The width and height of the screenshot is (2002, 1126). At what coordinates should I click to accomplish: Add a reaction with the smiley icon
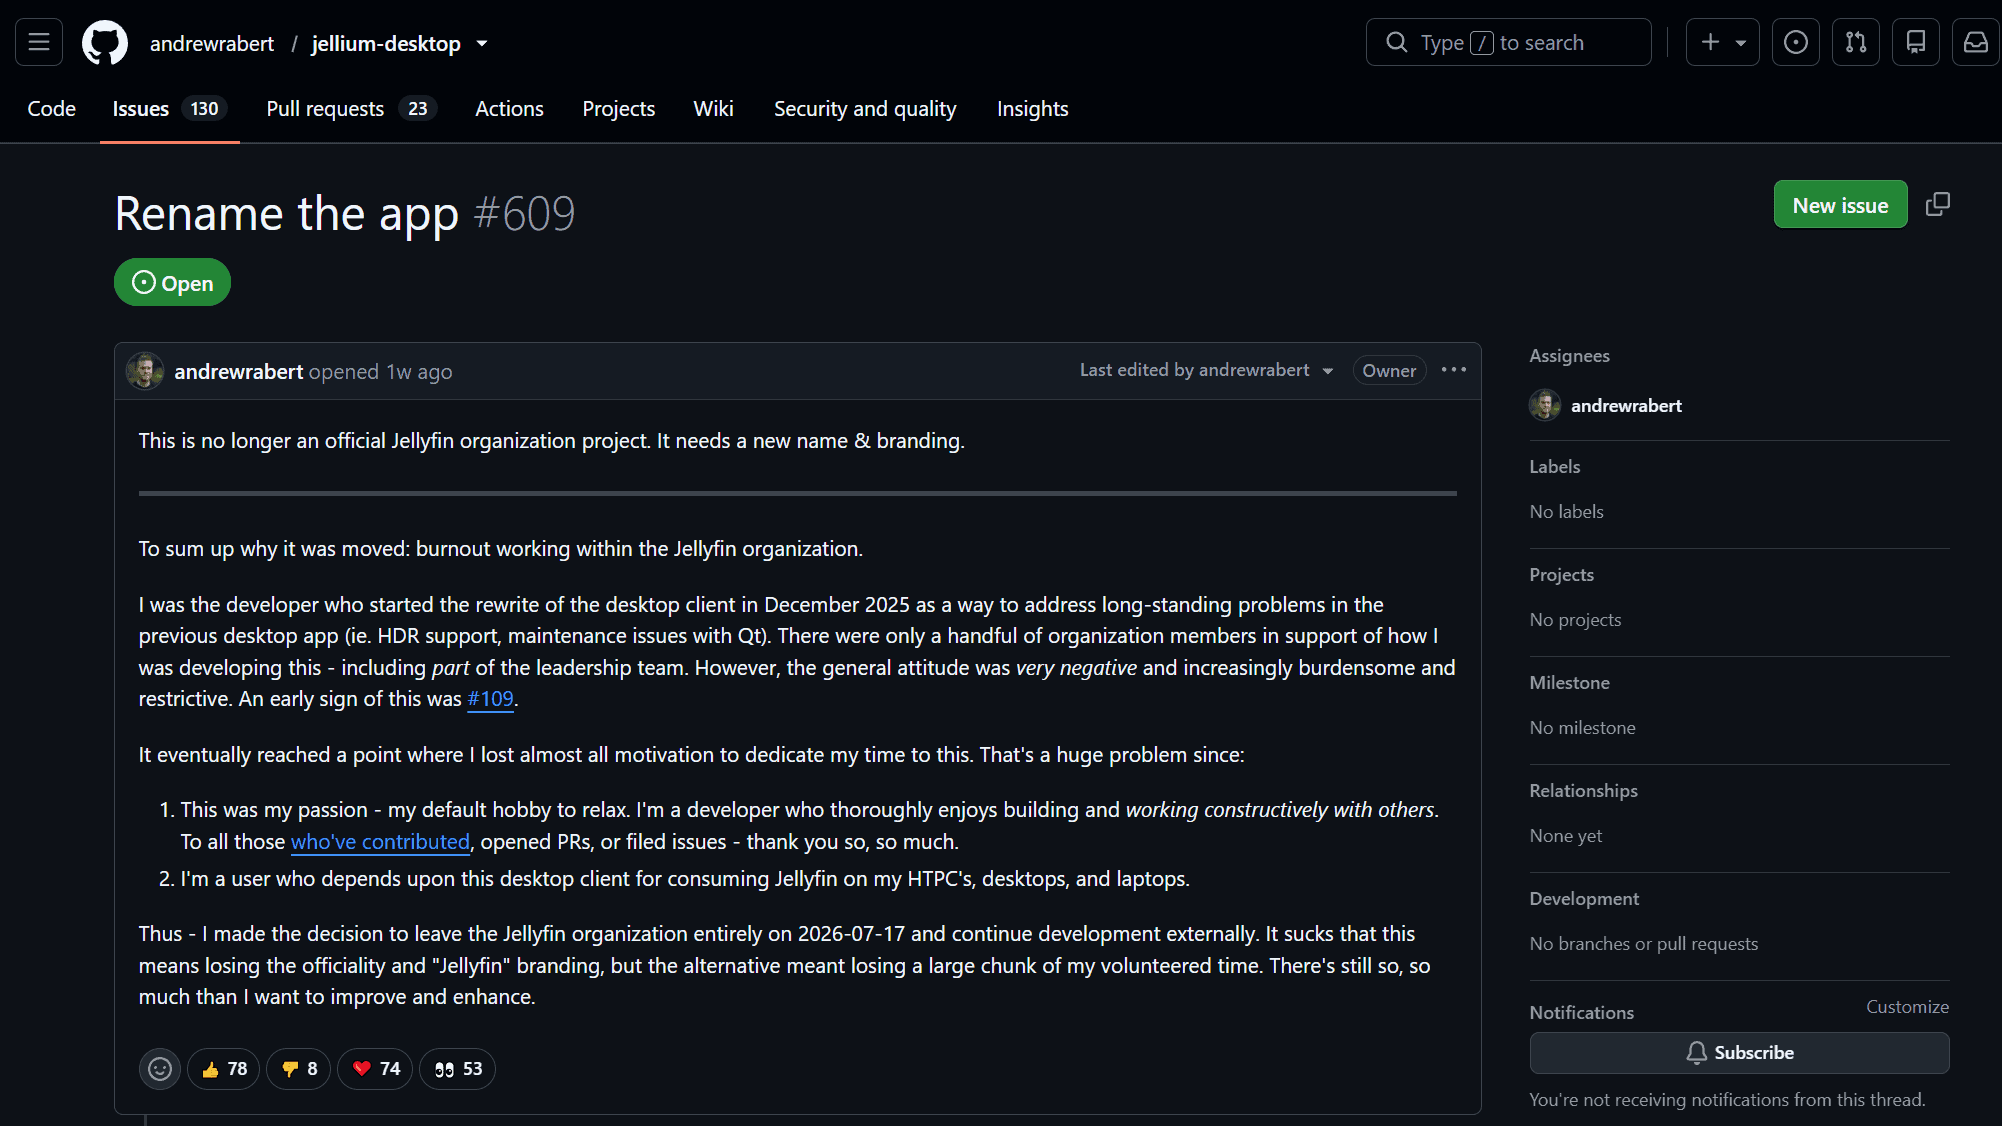coord(160,1069)
